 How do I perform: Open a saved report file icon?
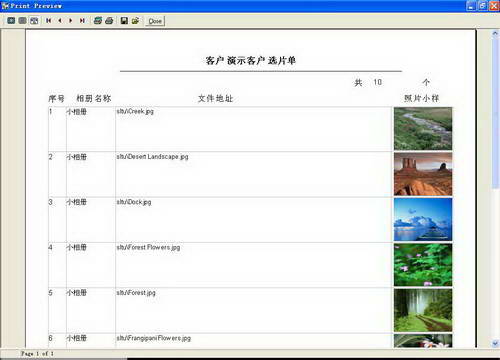135,21
